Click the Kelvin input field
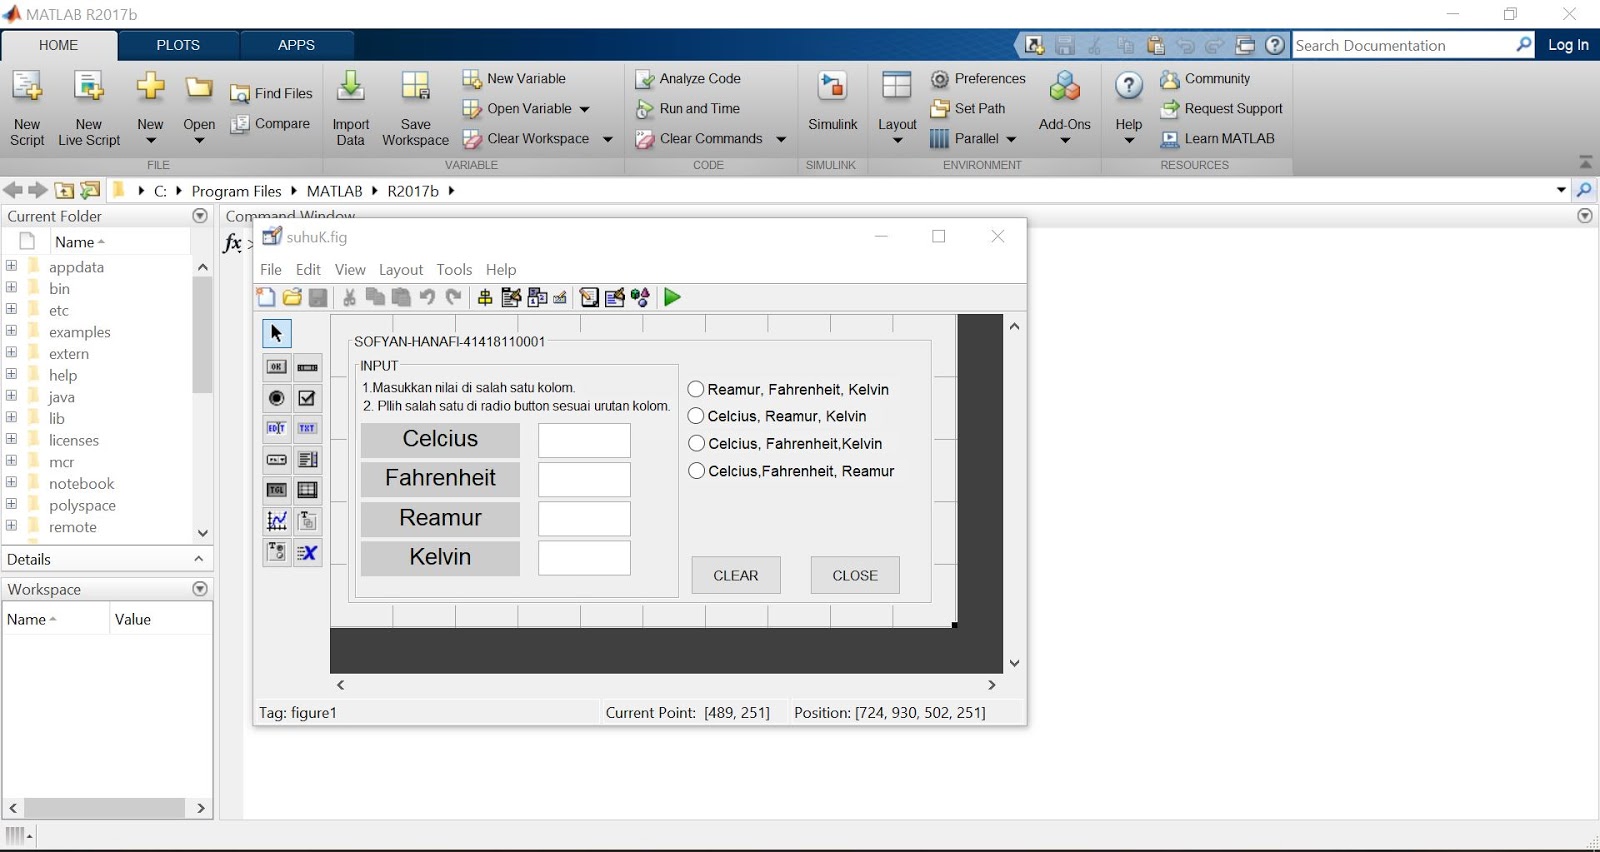Image resolution: width=1600 pixels, height=852 pixels. 584,558
